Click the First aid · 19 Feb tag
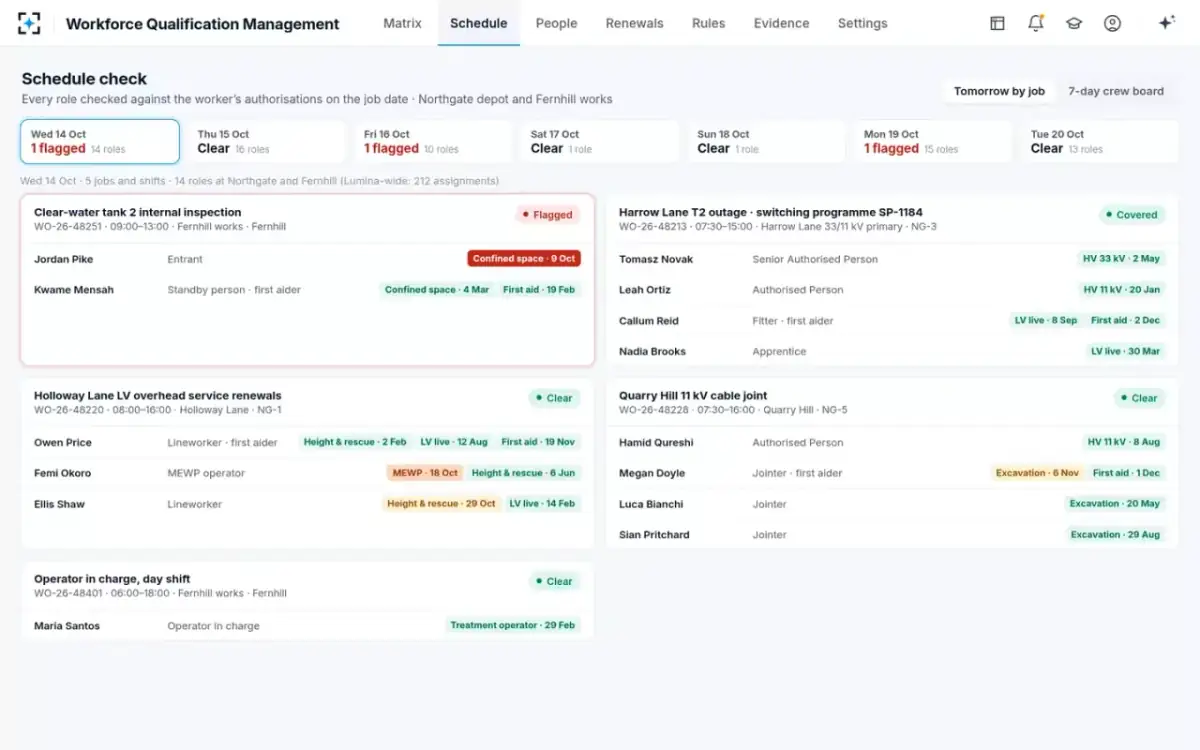This screenshot has height=750, width=1200. point(539,290)
